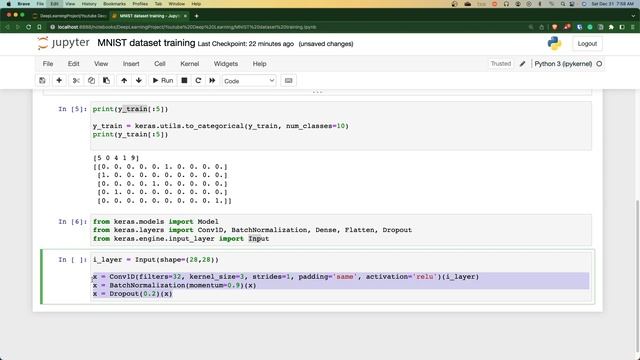Screen dimensions: 640x360
Task: Open macOS History menu
Action: point(89,4)
